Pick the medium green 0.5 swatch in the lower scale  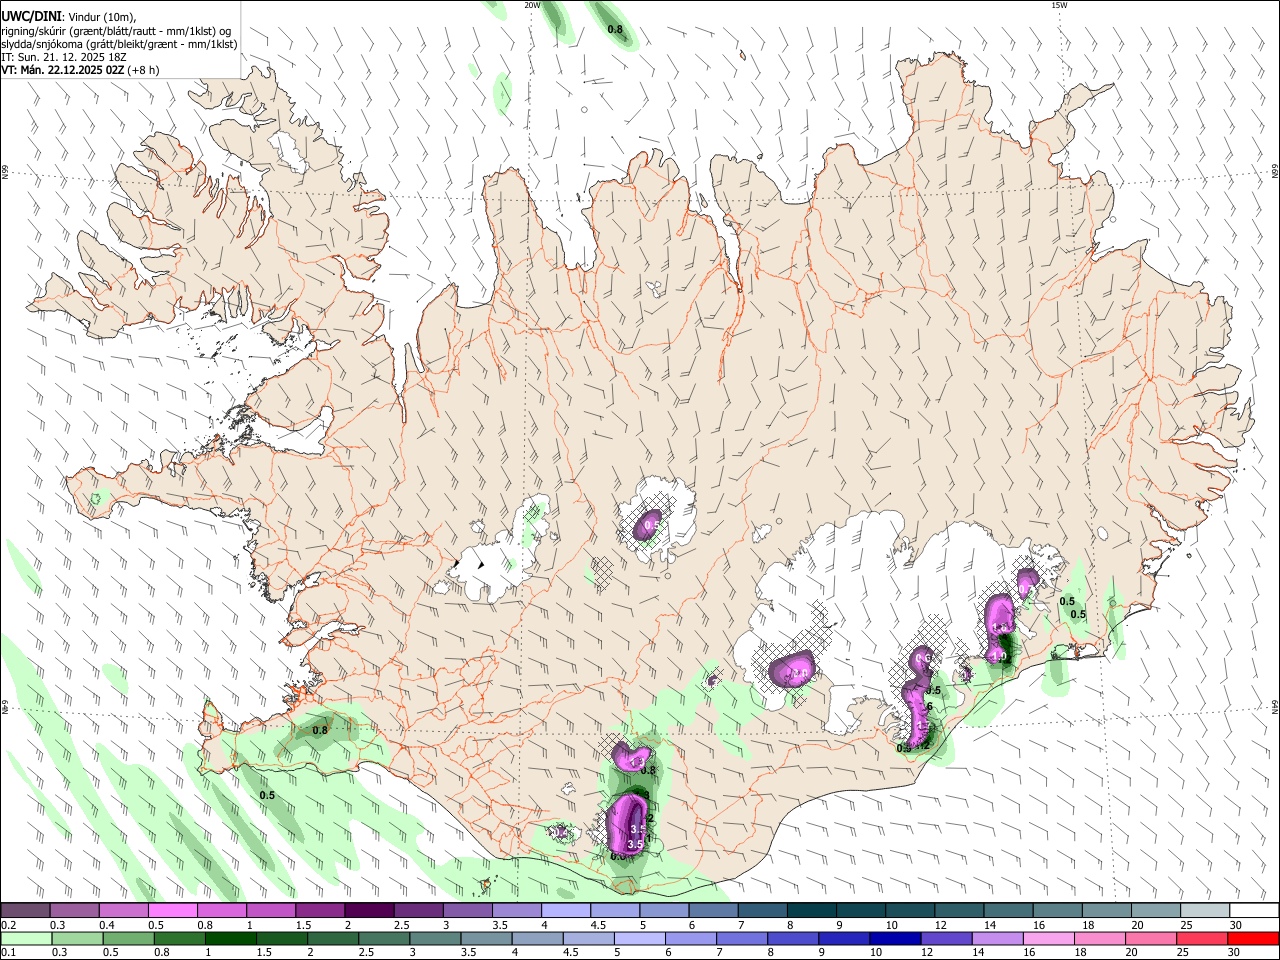[x=129, y=939]
